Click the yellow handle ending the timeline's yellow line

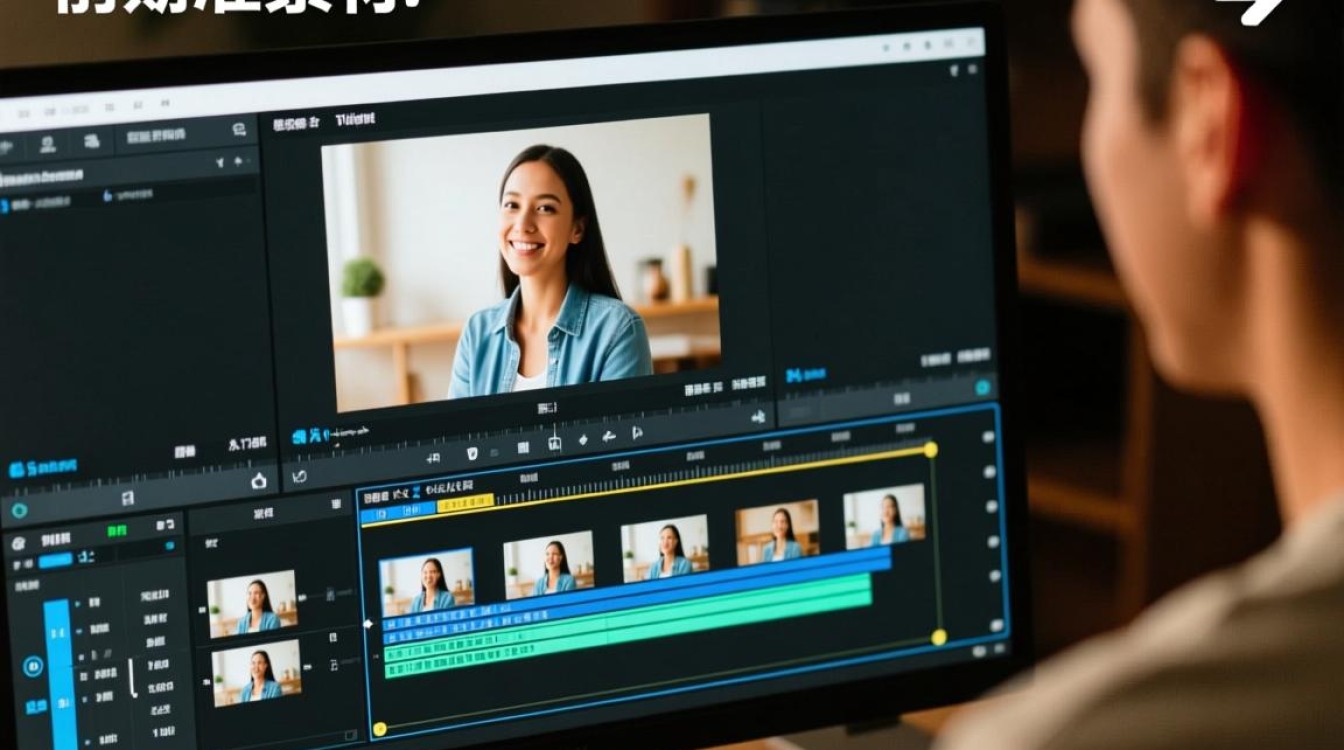pos(930,450)
